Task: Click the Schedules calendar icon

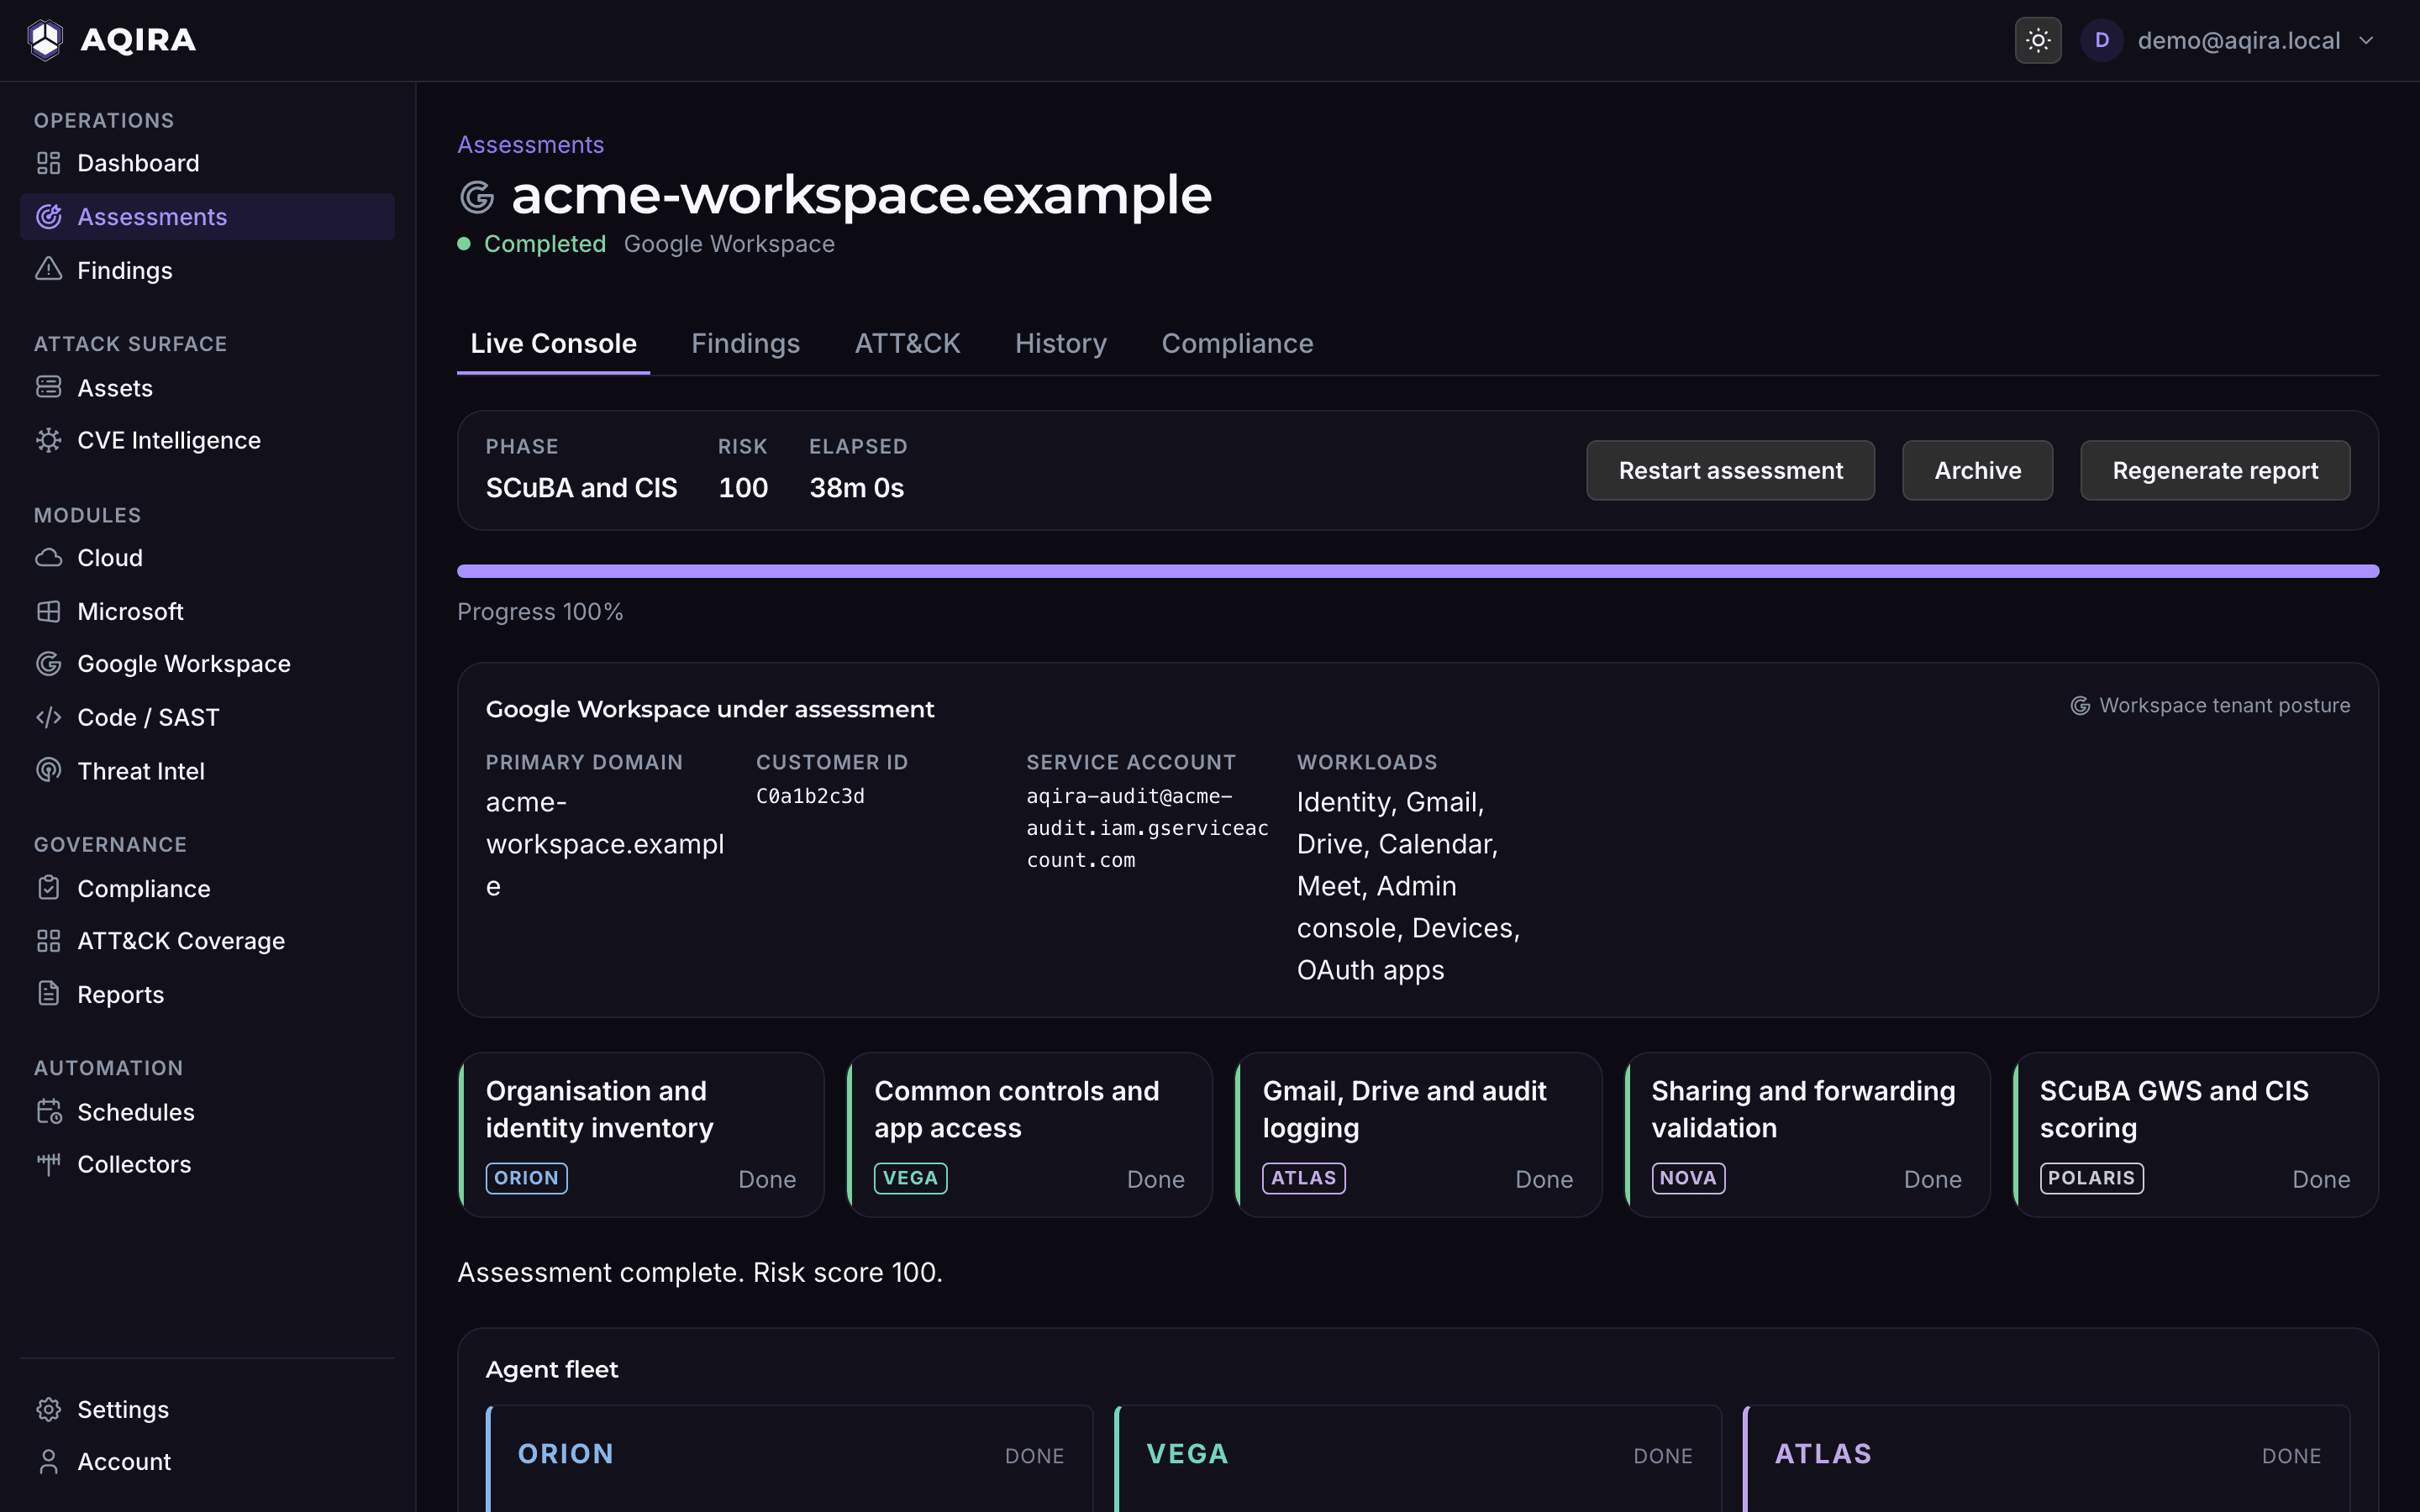Action: click(x=48, y=1111)
